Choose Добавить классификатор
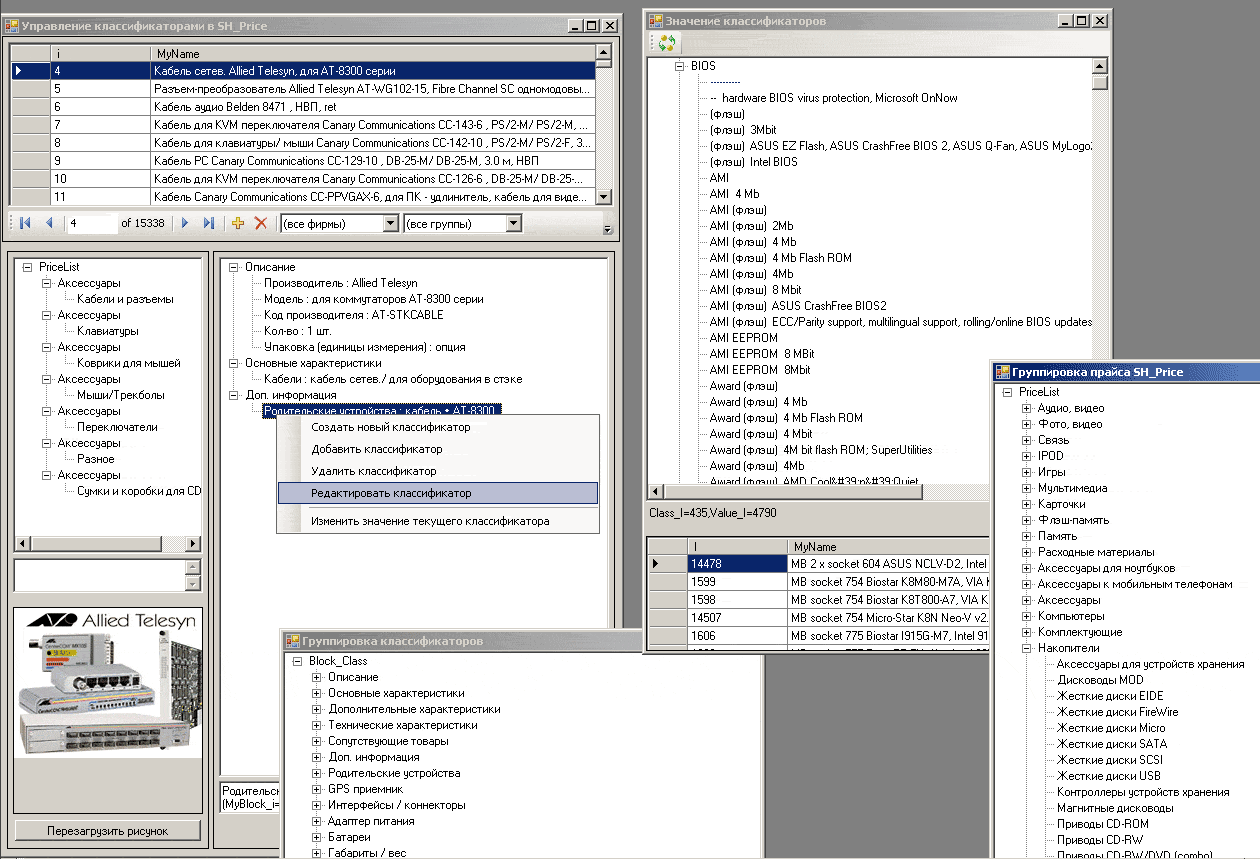This screenshot has width=1260, height=859. coord(376,449)
